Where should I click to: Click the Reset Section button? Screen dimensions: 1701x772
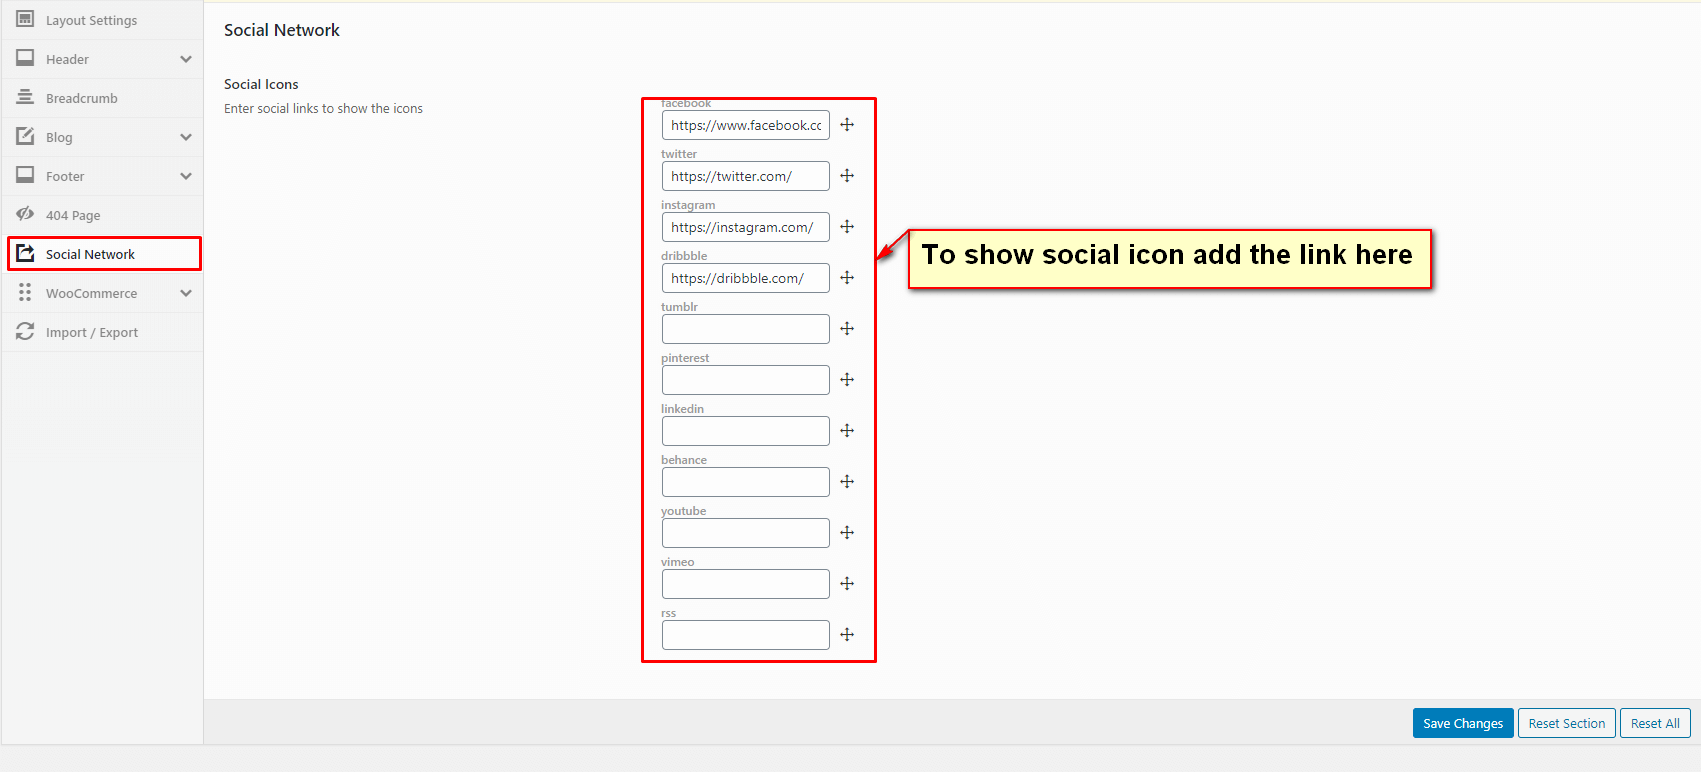1567,723
